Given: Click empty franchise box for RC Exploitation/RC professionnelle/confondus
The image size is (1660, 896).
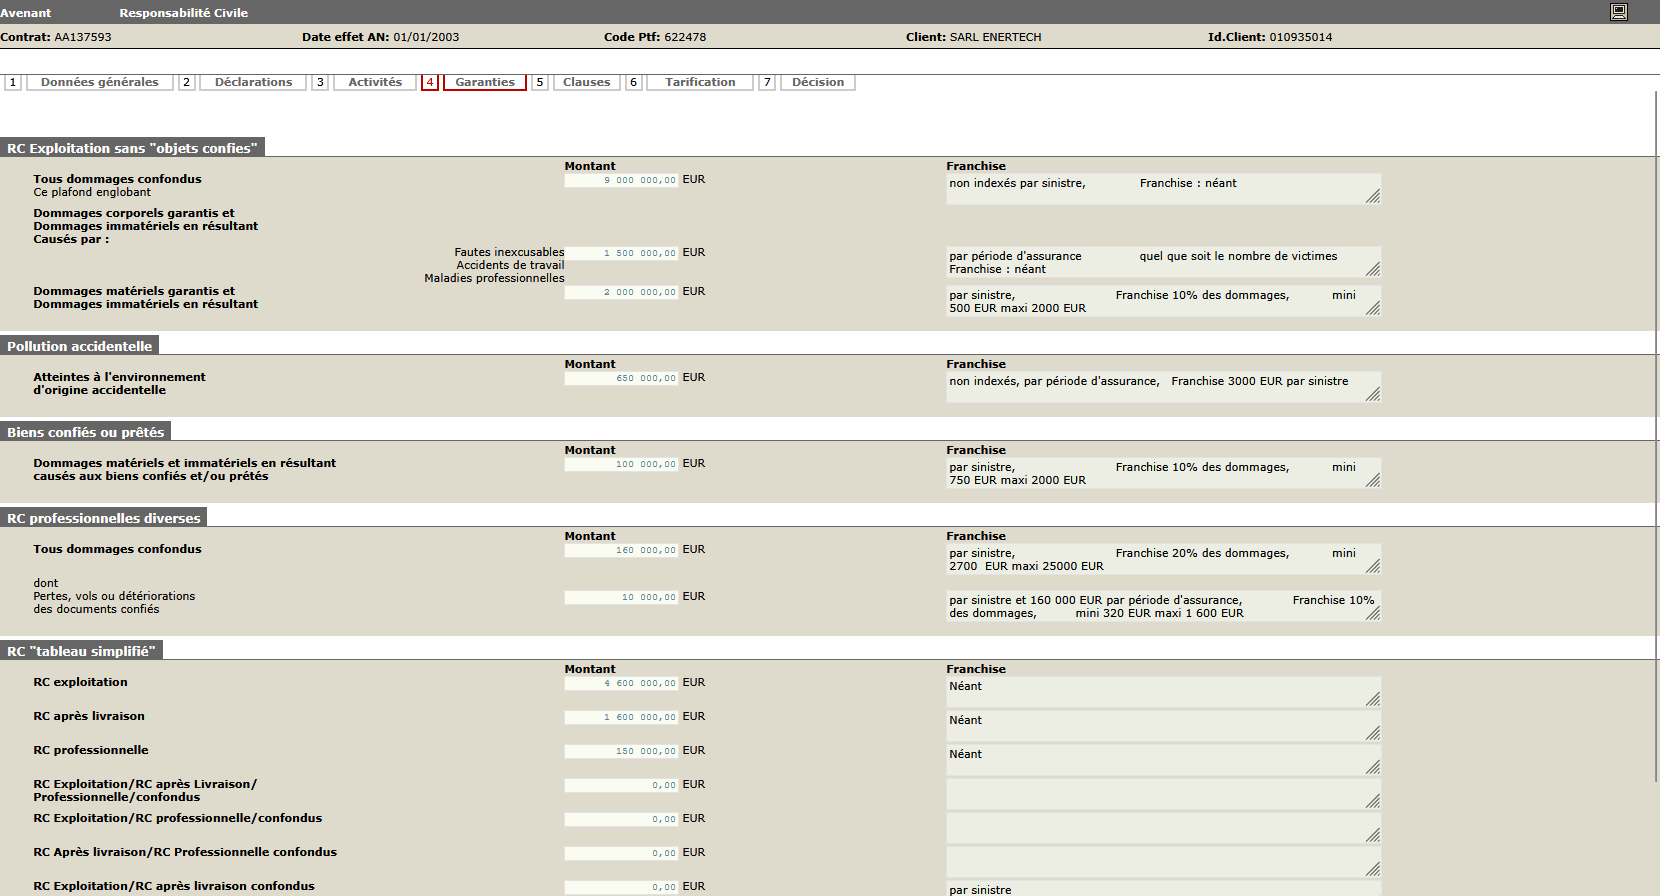Looking at the screenshot, I should pos(1163,828).
